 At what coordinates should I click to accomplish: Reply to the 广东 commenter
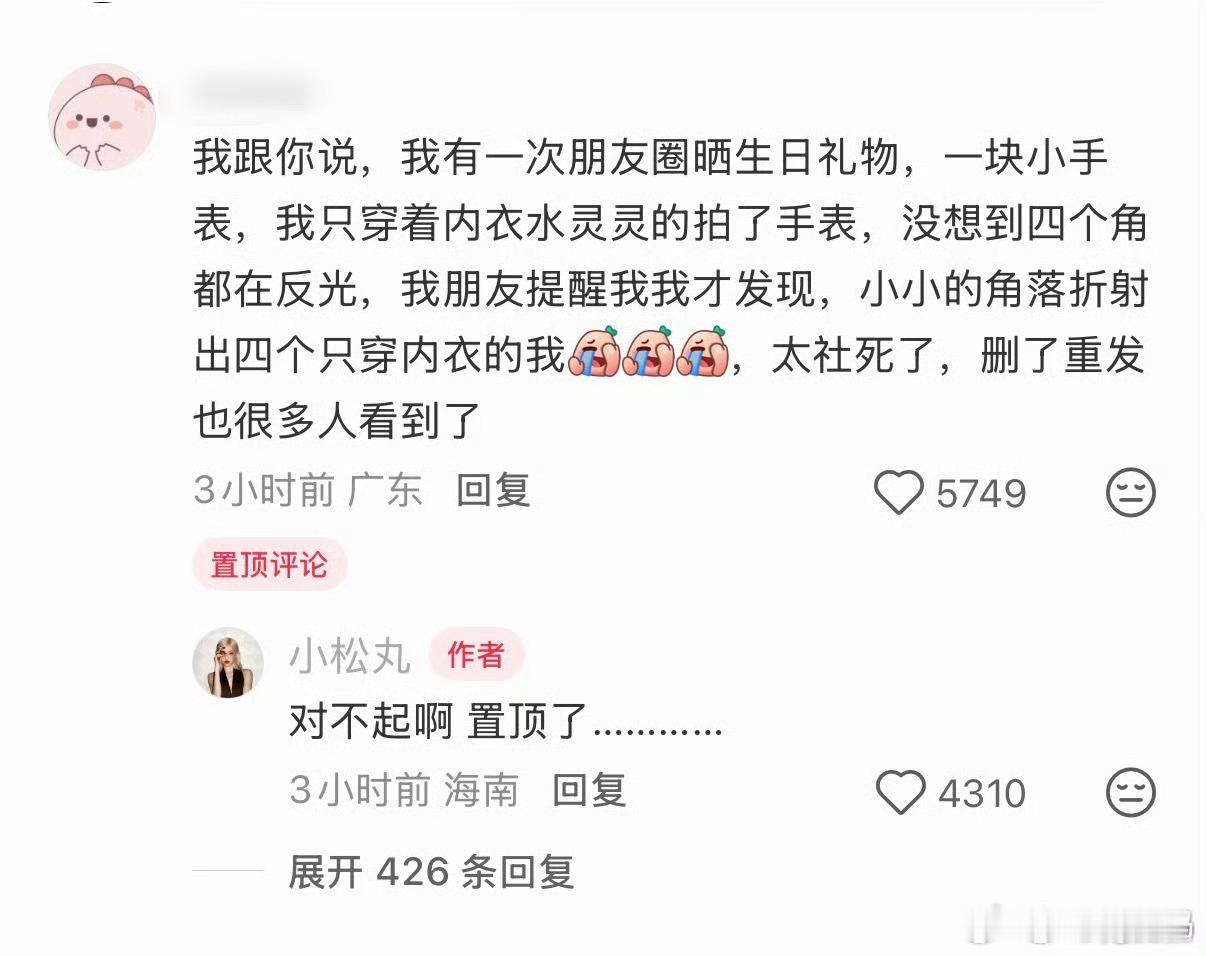493,490
